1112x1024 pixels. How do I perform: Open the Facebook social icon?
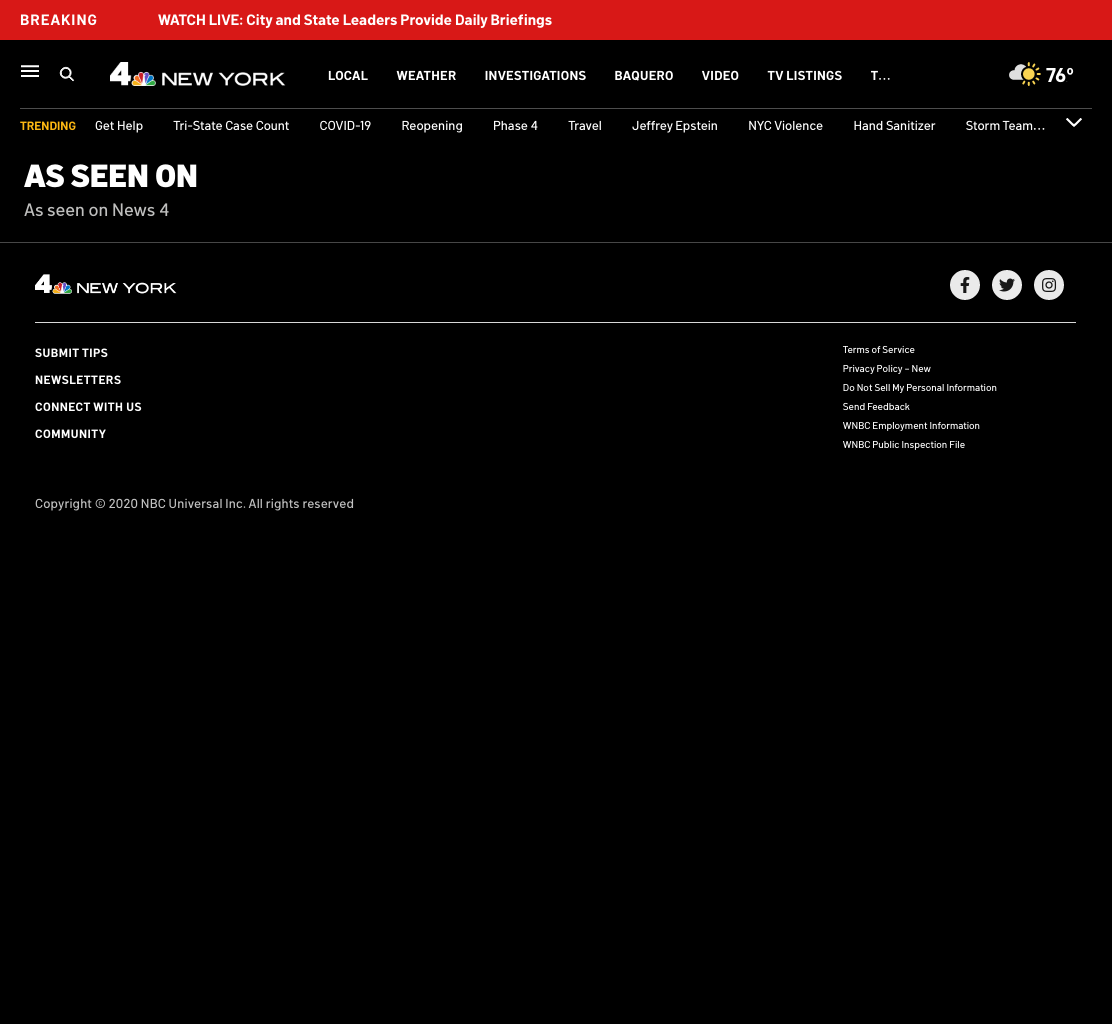click(964, 285)
